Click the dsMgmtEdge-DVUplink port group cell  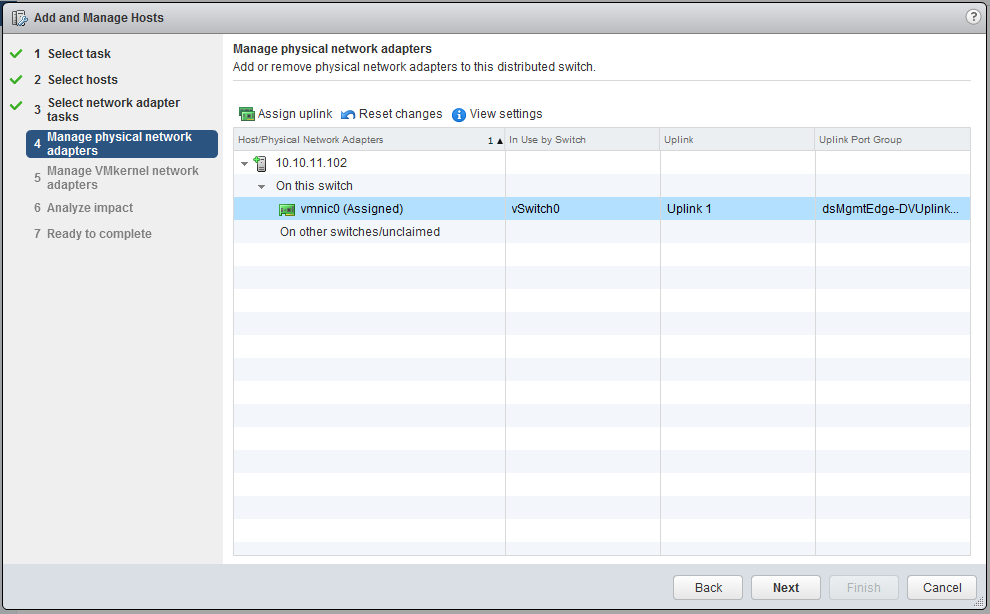pos(890,209)
